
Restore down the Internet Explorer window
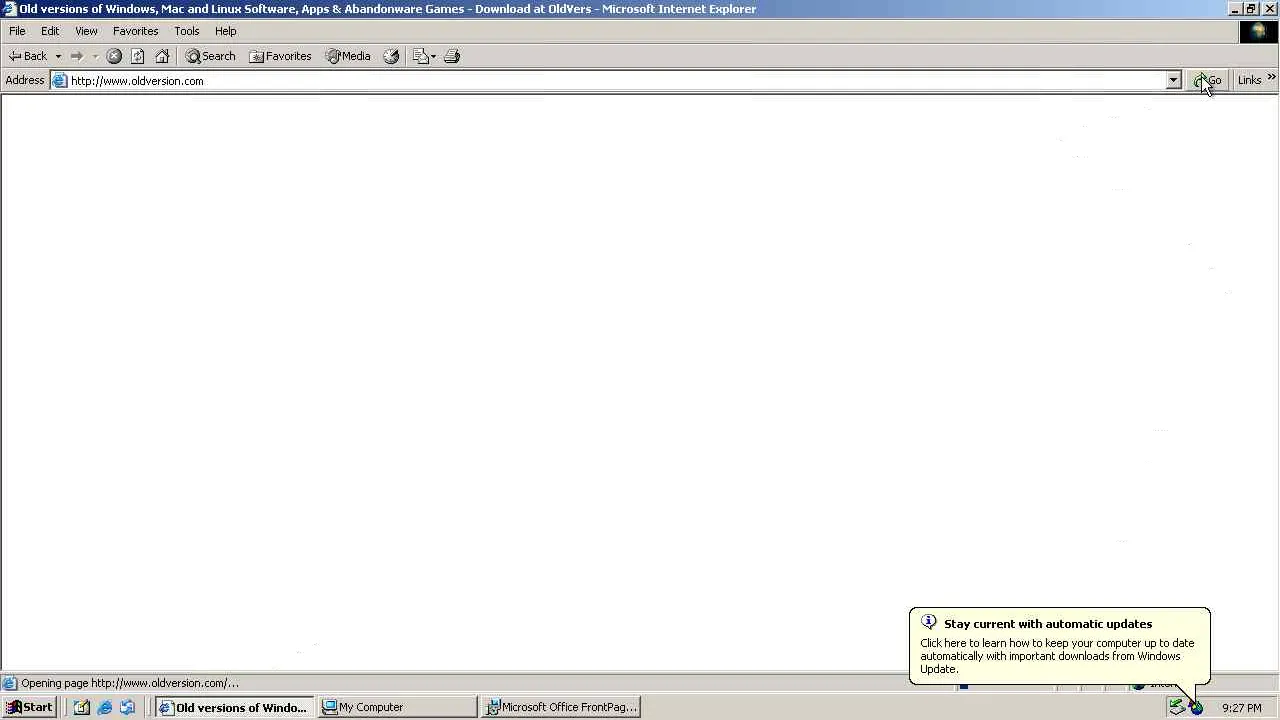coord(1250,9)
